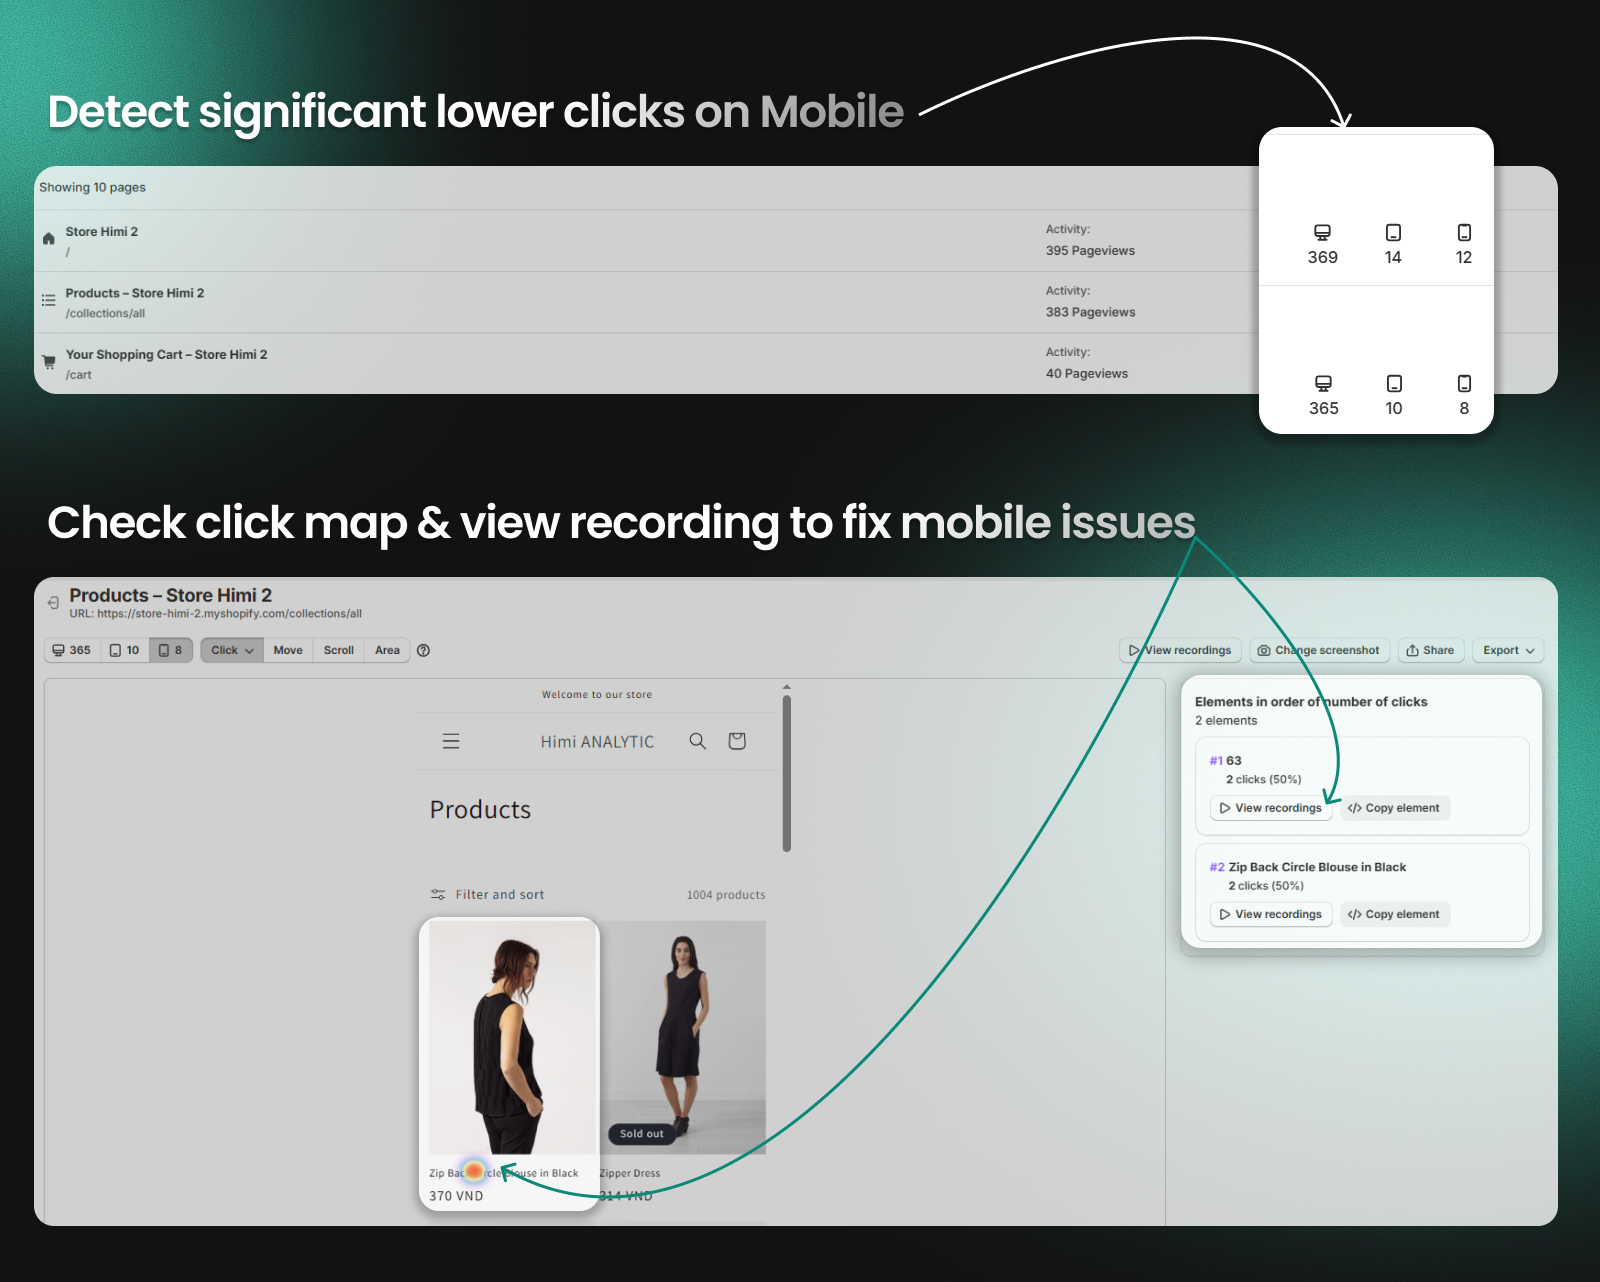Click Copy element for Zip Back Circle Blouse
This screenshot has height=1282, width=1600.
coord(1394,914)
